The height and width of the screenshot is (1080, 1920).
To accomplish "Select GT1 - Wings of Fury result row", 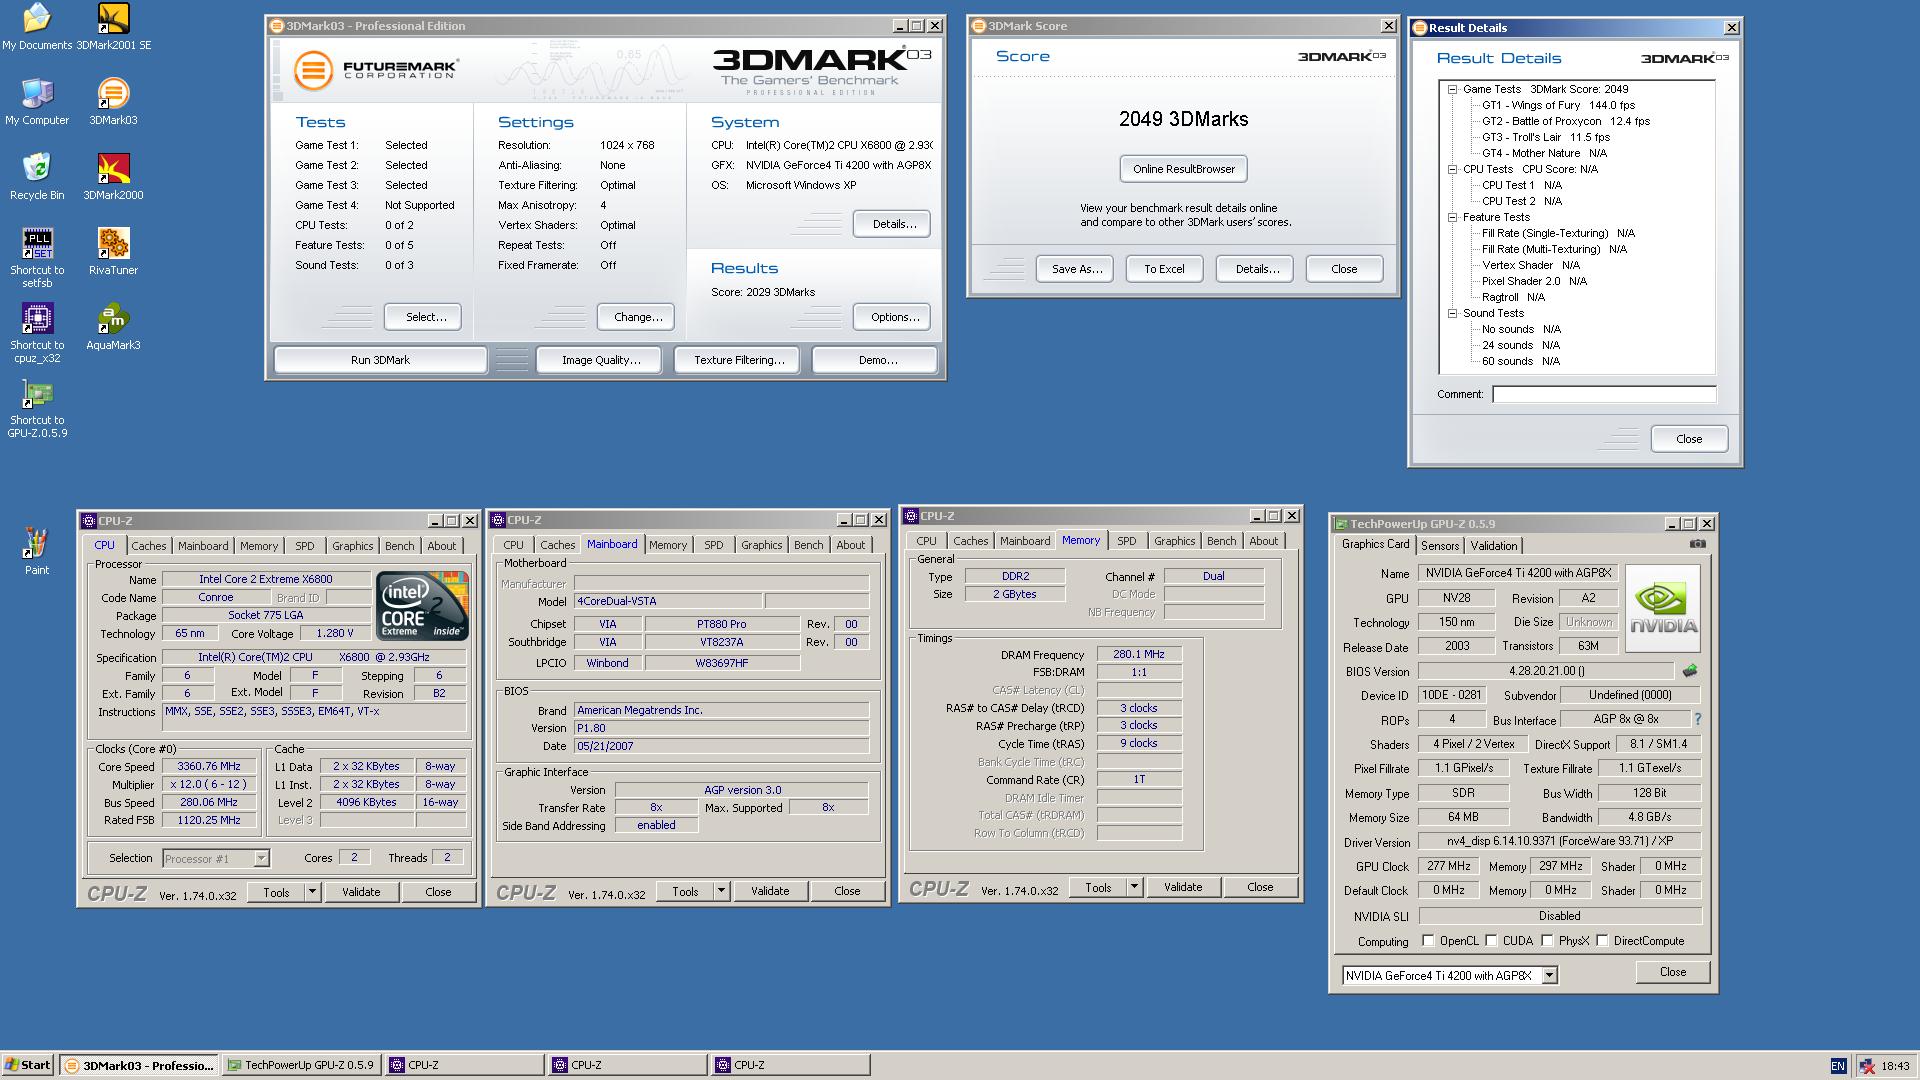I will [x=1558, y=105].
